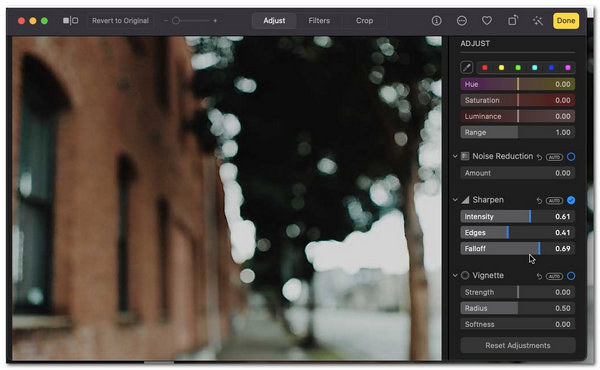Viewport: 600px width, 370px height.
Task: Select the magenta color swatch
Action: click(568, 68)
